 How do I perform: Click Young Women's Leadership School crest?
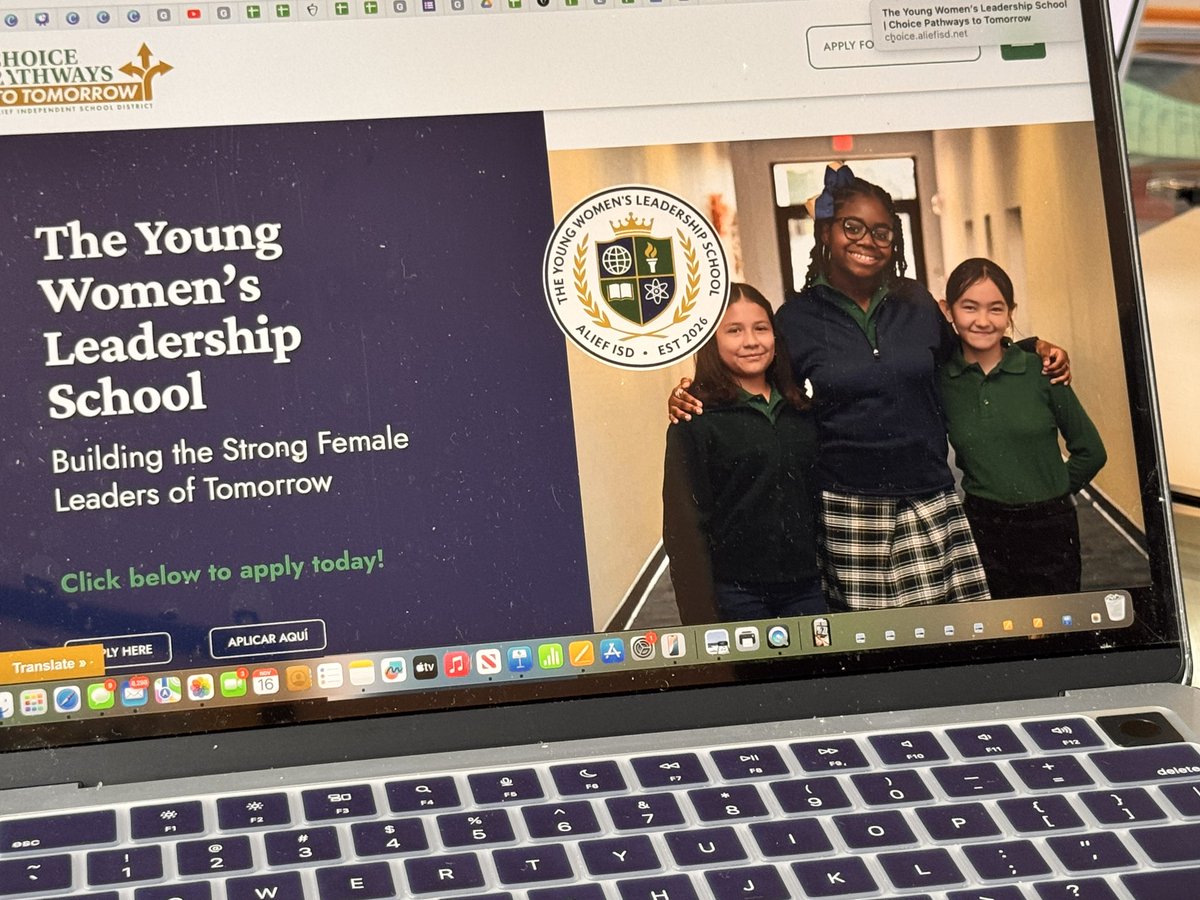click(x=636, y=276)
